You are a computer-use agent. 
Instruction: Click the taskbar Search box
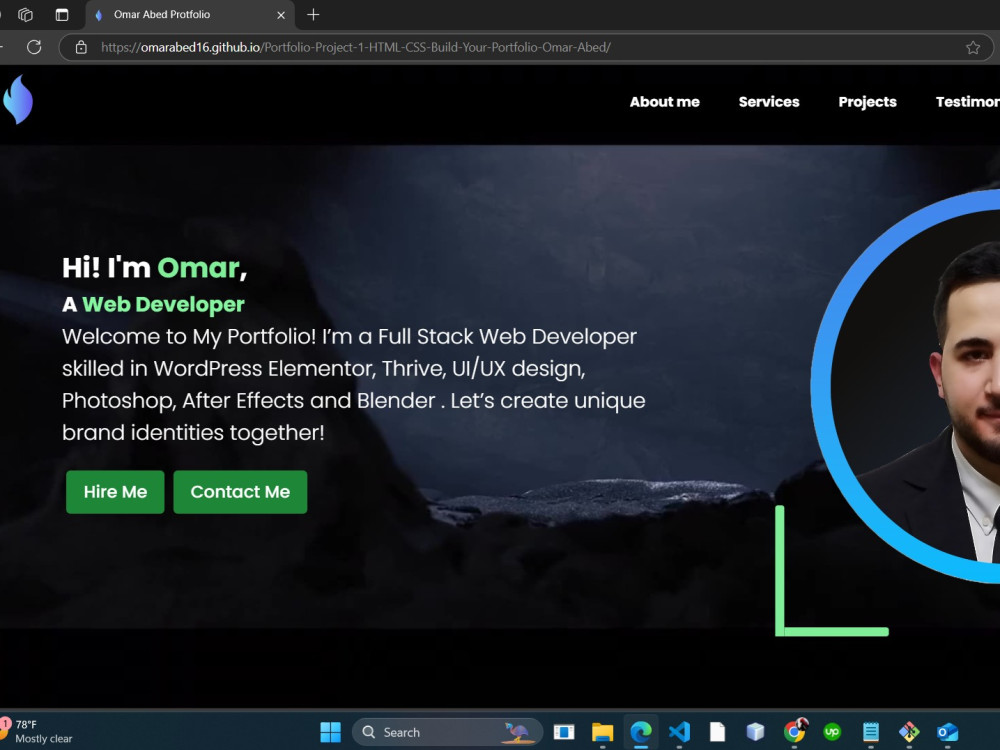point(447,732)
